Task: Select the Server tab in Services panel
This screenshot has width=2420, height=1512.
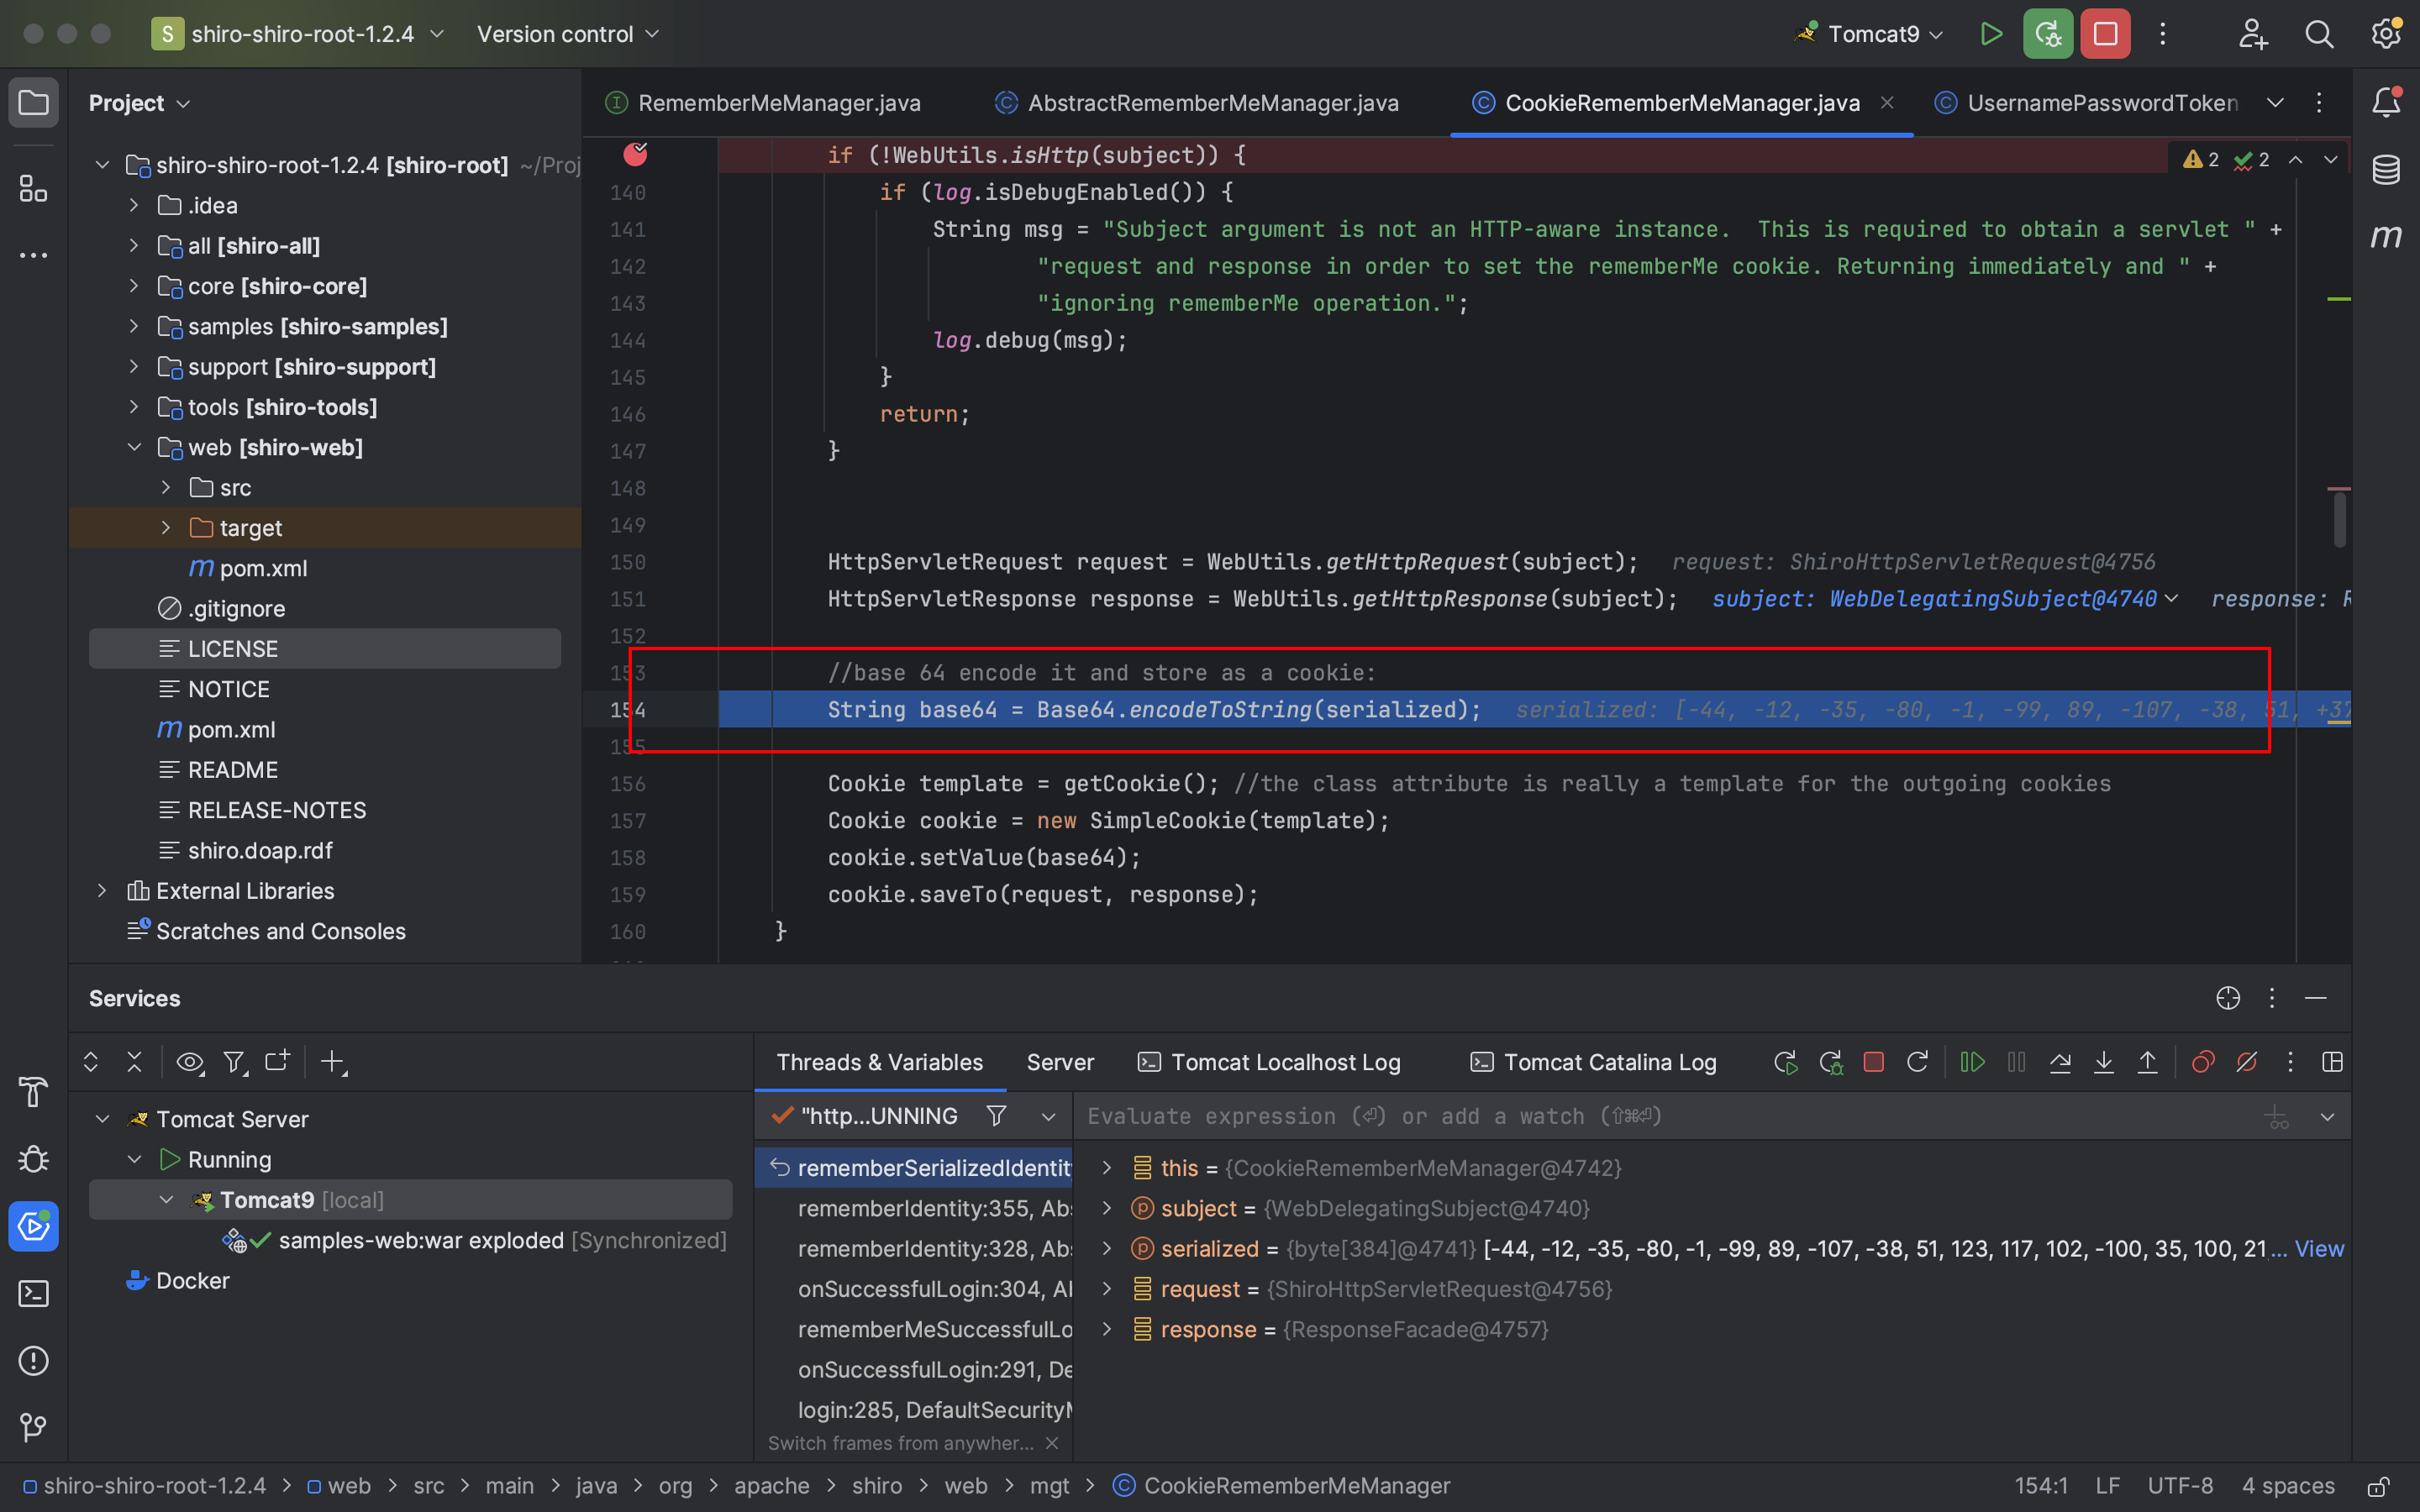Action: [x=1060, y=1061]
